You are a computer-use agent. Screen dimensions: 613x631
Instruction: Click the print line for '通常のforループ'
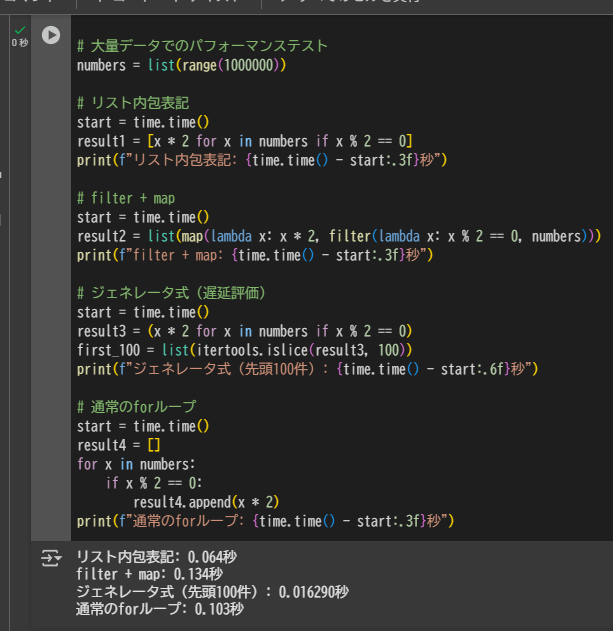pos(266,521)
